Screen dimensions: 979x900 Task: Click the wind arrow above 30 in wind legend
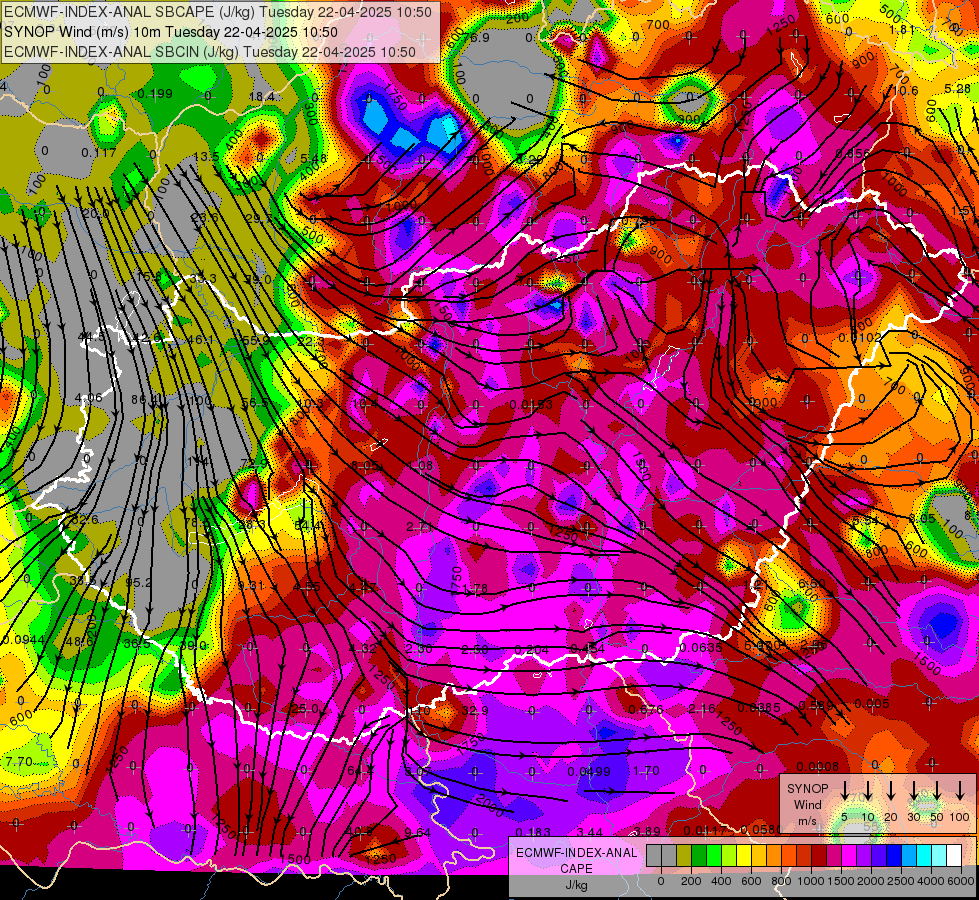(914, 791)
